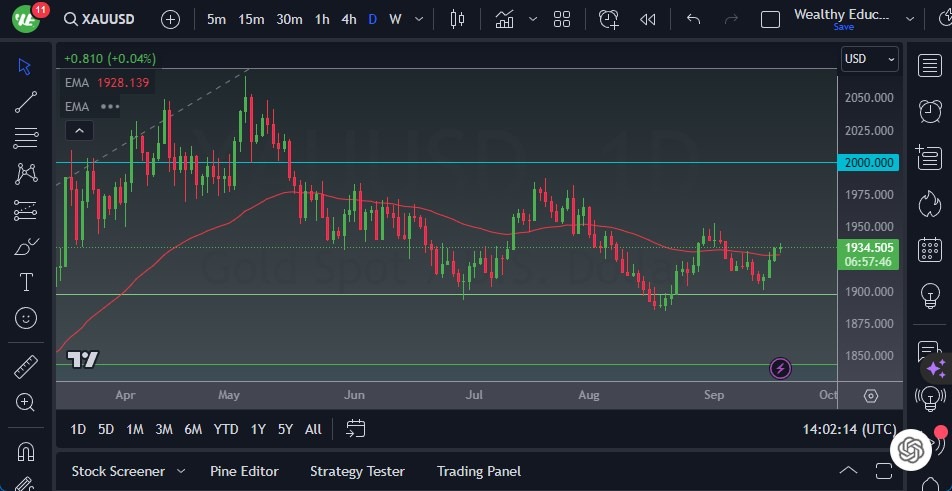Select the ruler measure tool
Image resolution: width=952 pixels, height=491 pixels.
click(26, 366)
